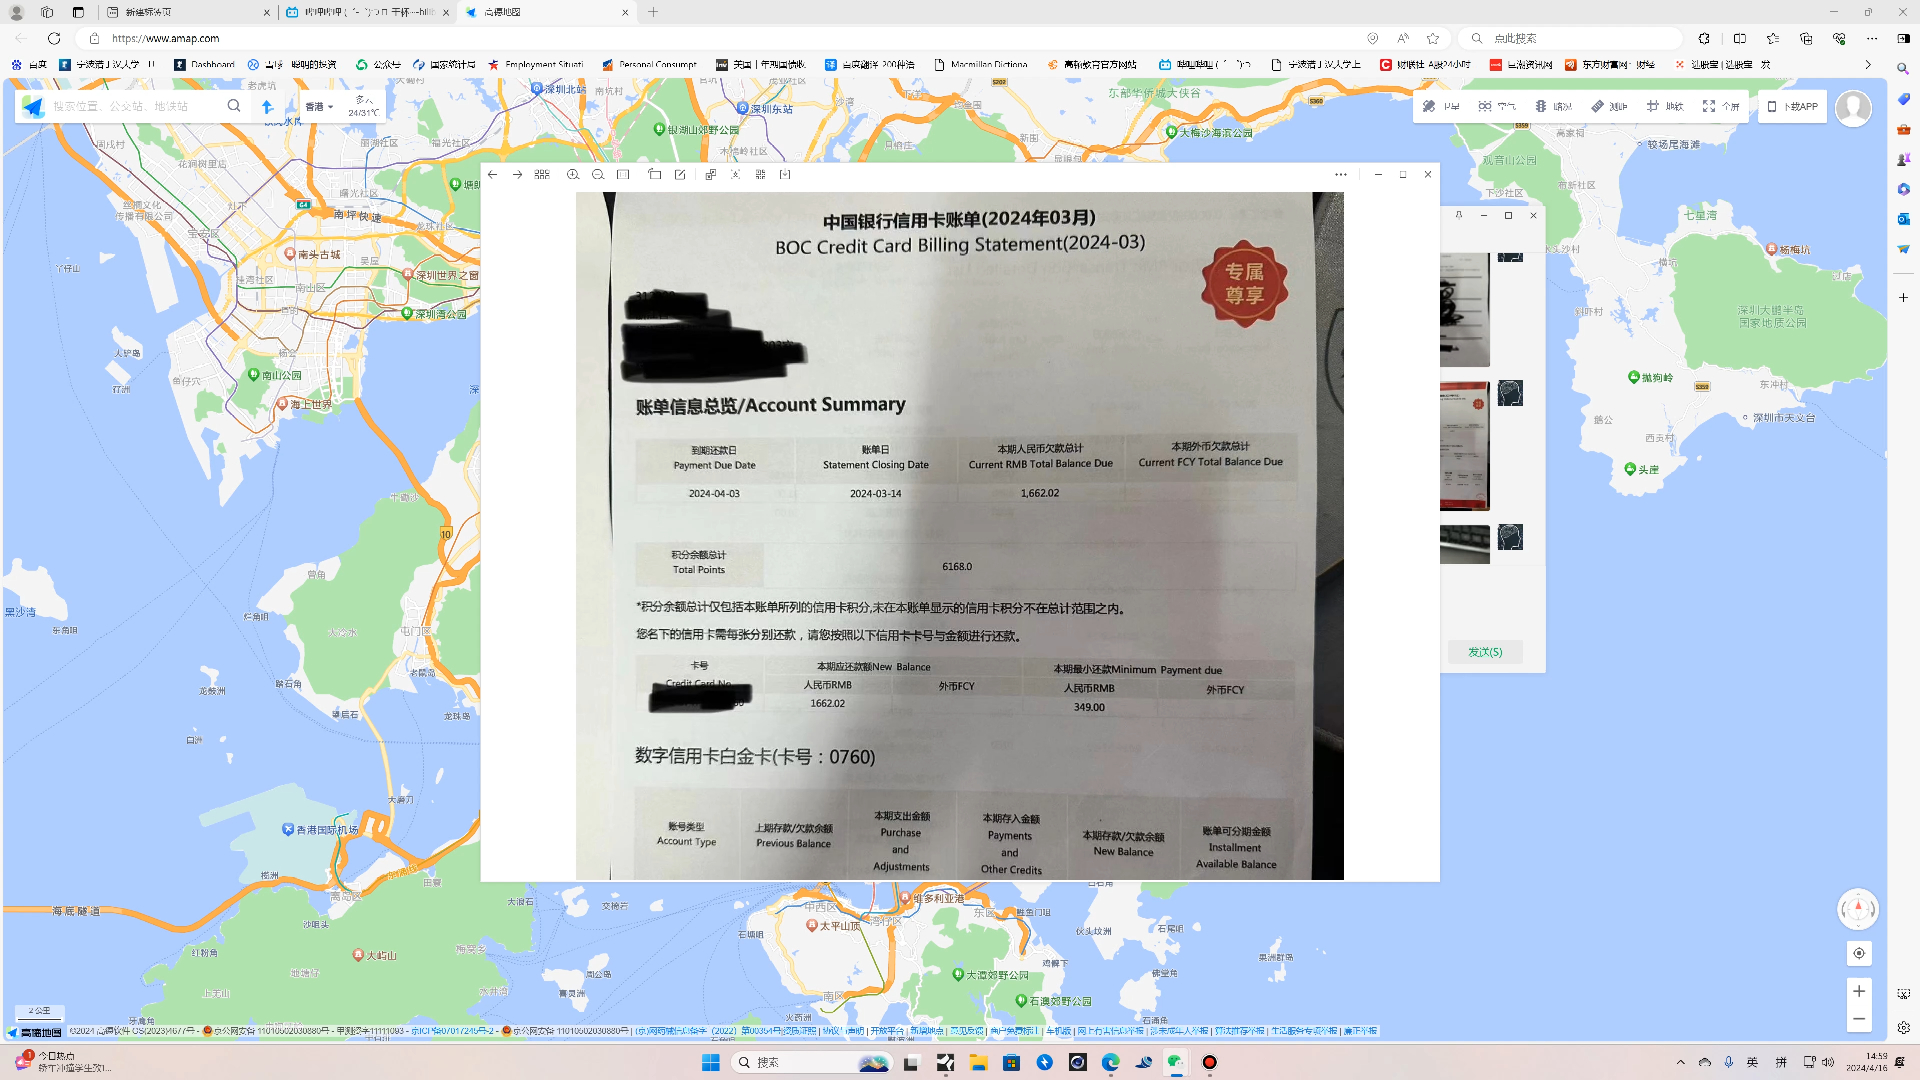Click the map compass control
This screenshot has width=1920, height=1080.
click(1858, 909)
